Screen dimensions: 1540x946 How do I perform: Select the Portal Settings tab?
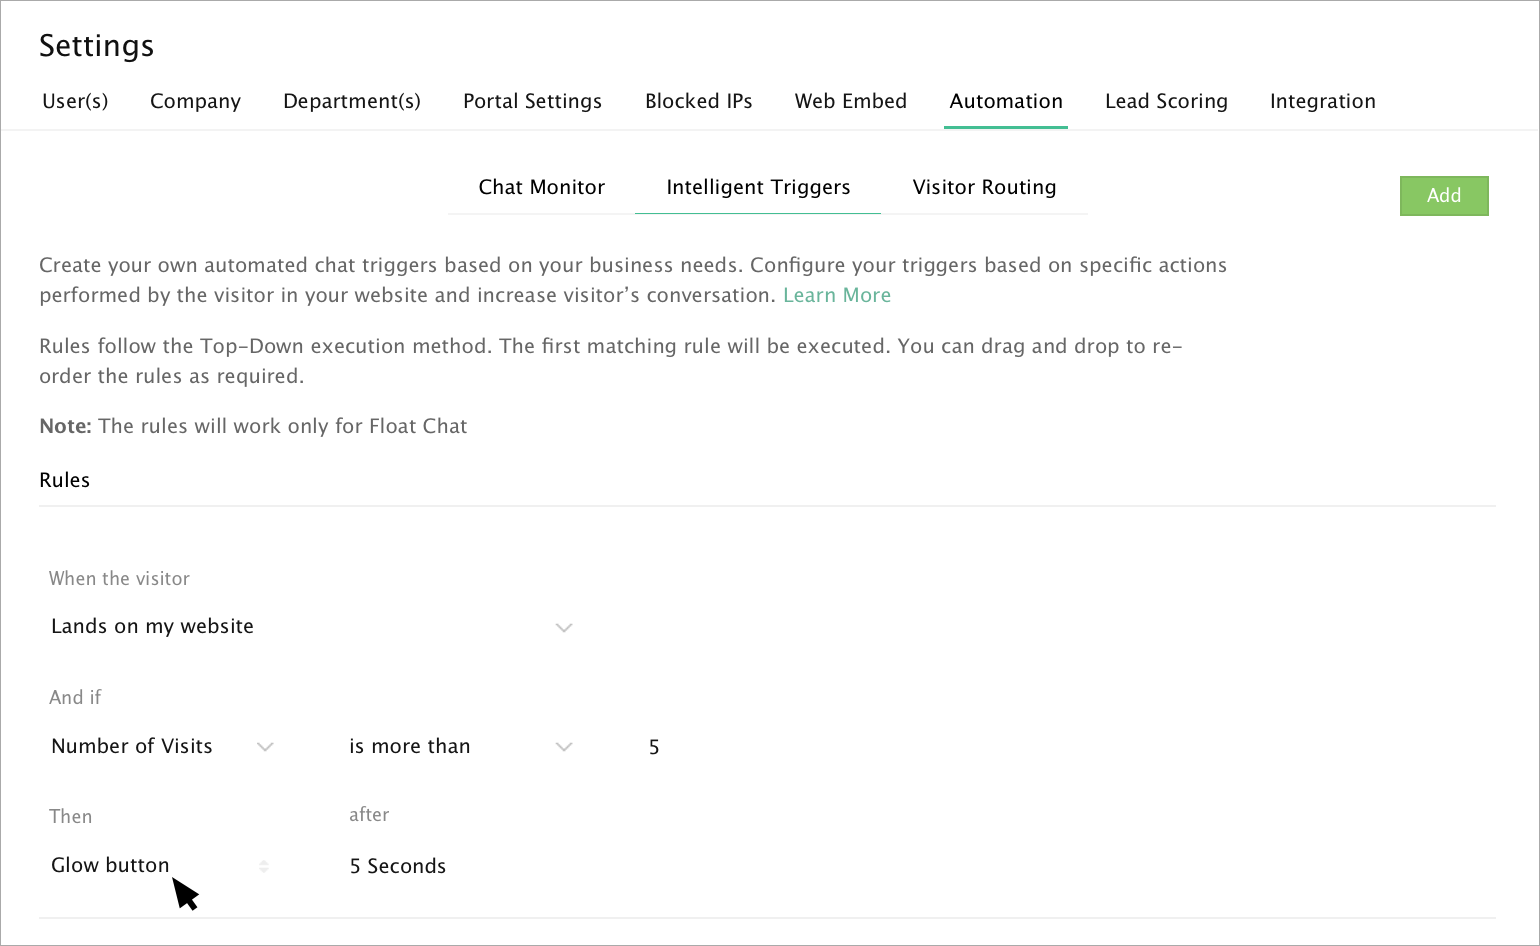coord(532,101)
